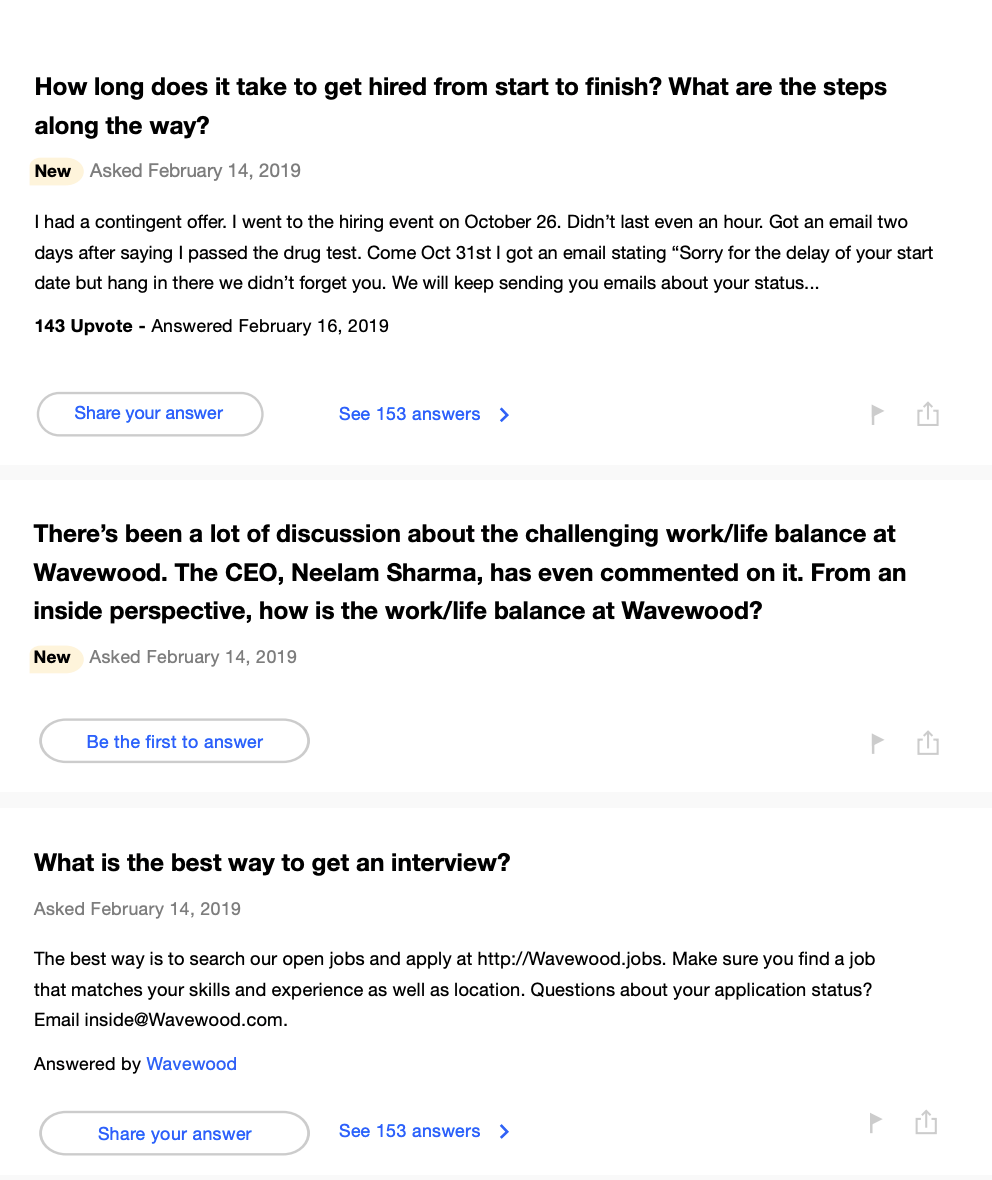Flag the work/life balance question

[x=877, y=742]
